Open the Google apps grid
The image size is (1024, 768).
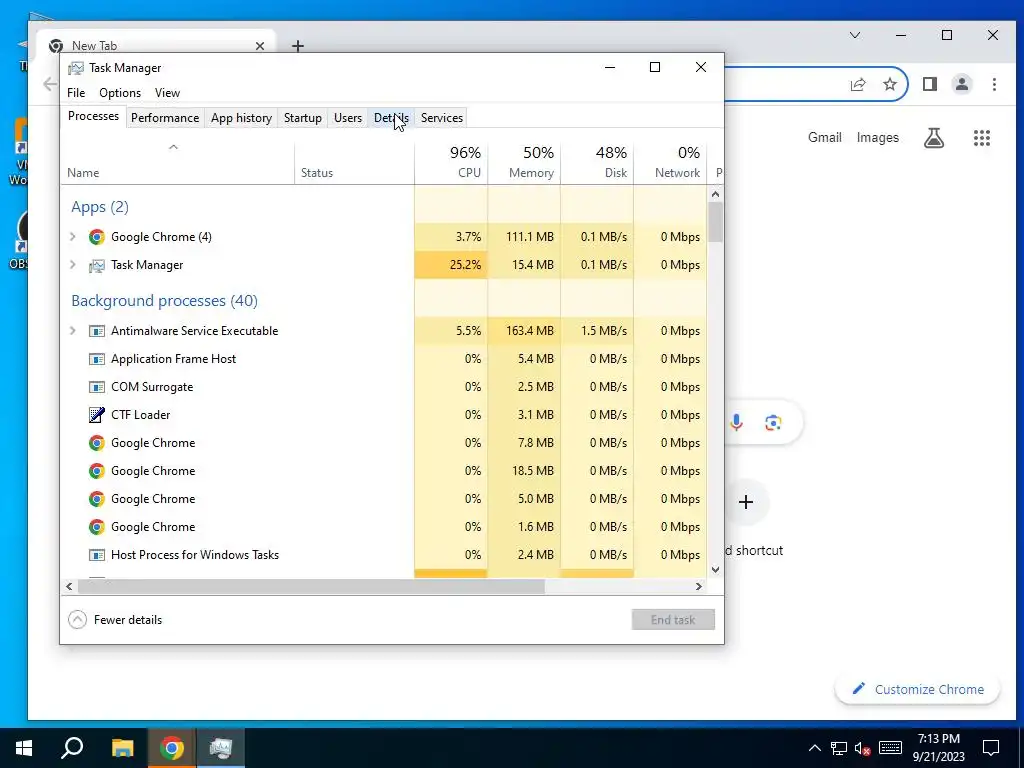click(982, 138)
